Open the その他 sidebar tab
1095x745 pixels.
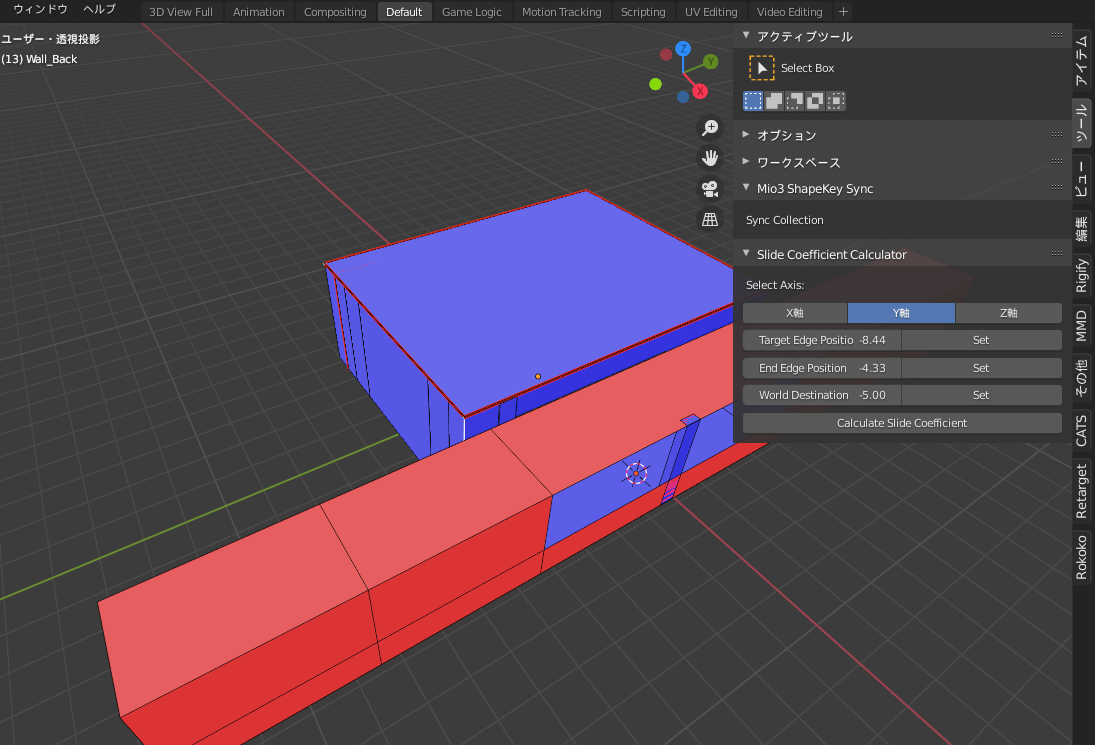coord(1082,378)
